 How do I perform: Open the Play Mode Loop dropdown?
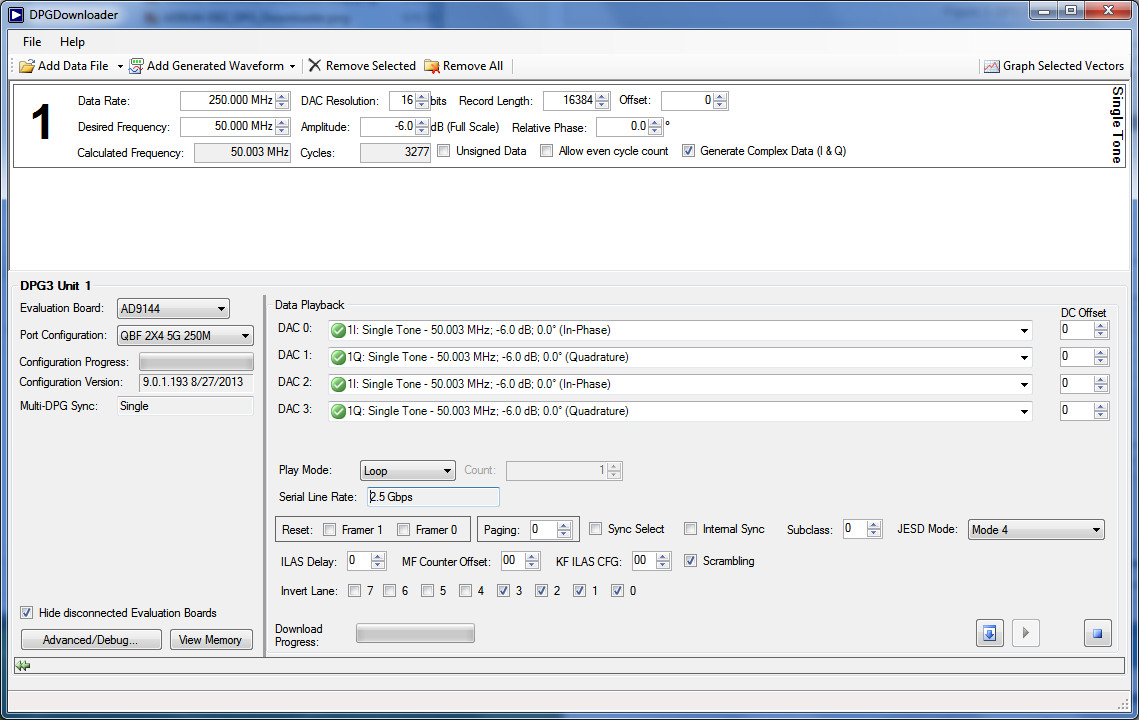pyautogui.click(x=407, y=471)
